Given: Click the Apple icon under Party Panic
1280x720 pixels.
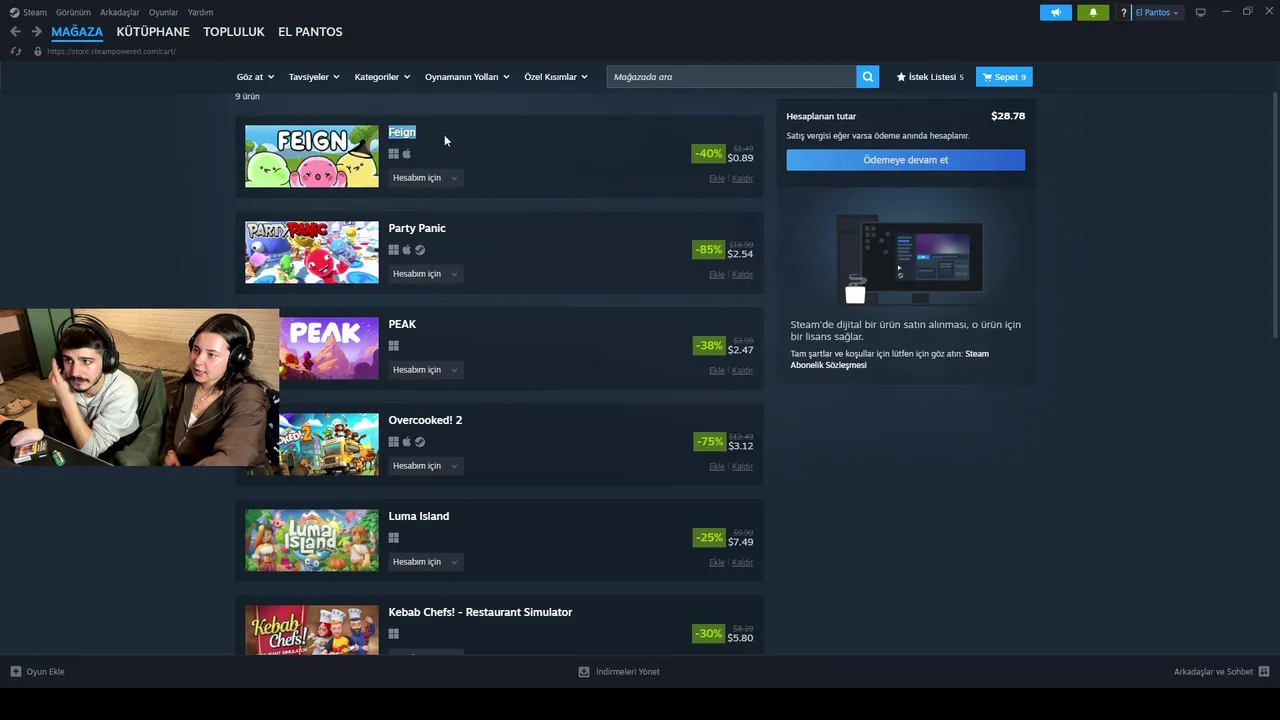Looking at the screenshot, I should point(407,250).
